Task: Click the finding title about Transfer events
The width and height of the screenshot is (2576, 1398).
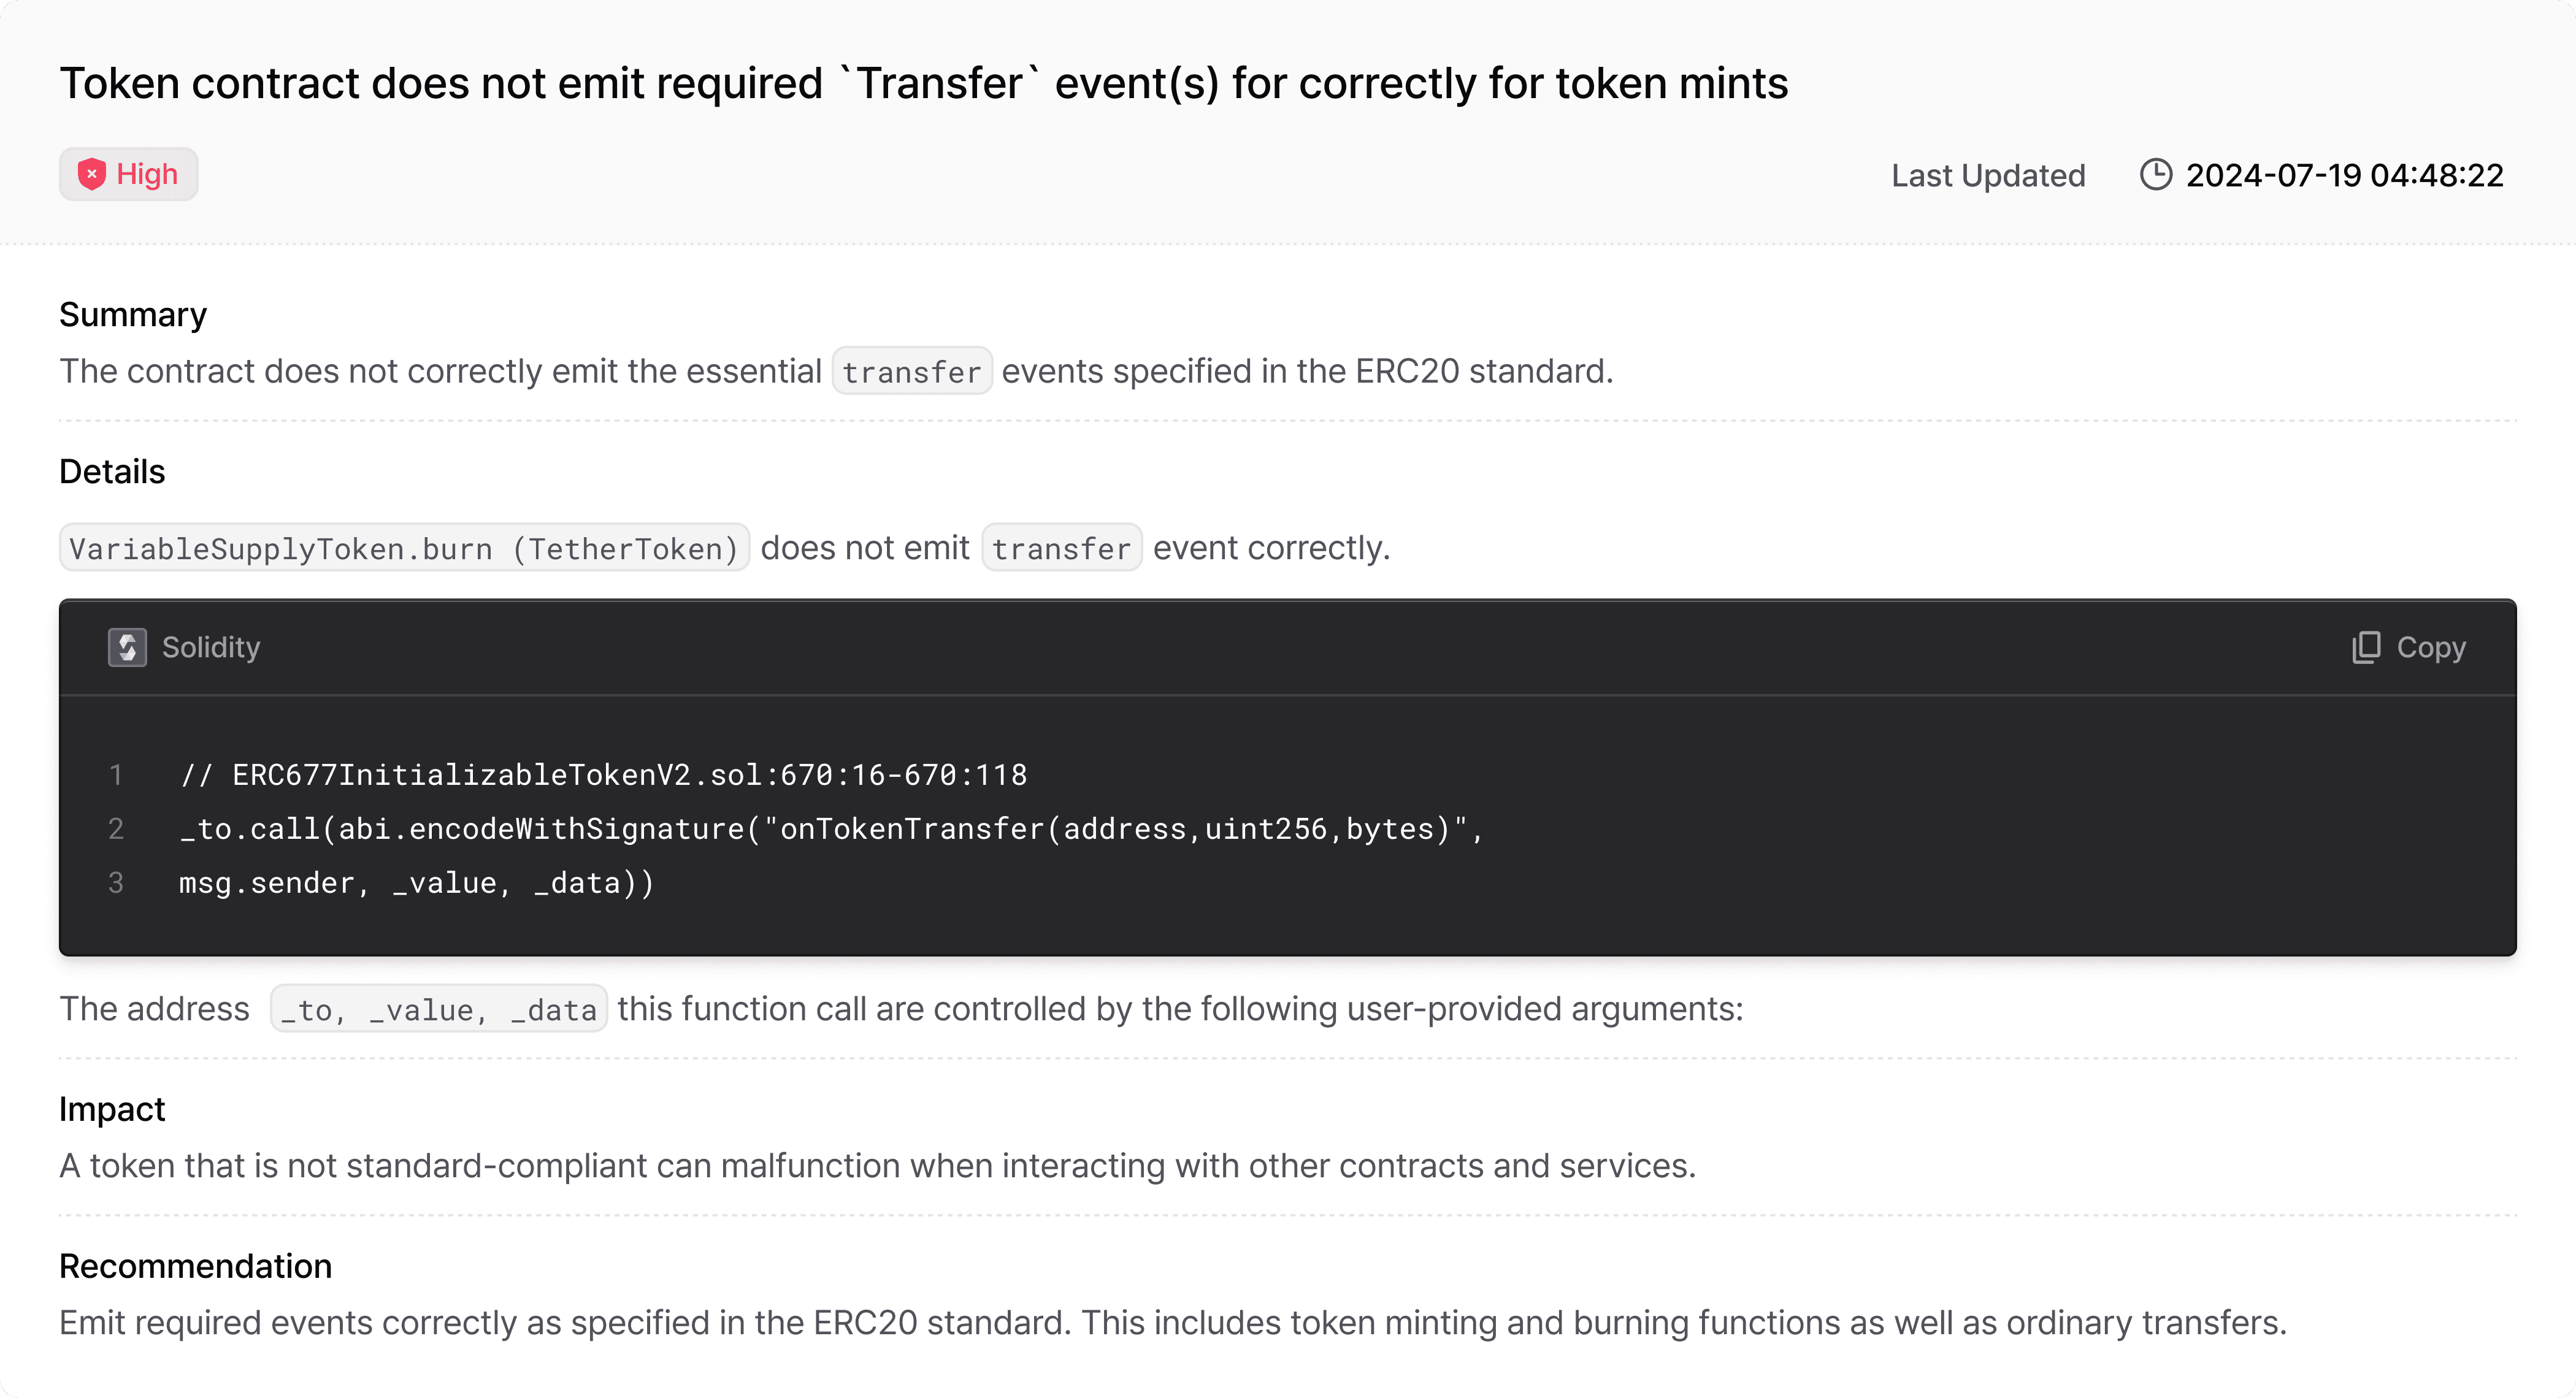Action: [x=923, y=83]
